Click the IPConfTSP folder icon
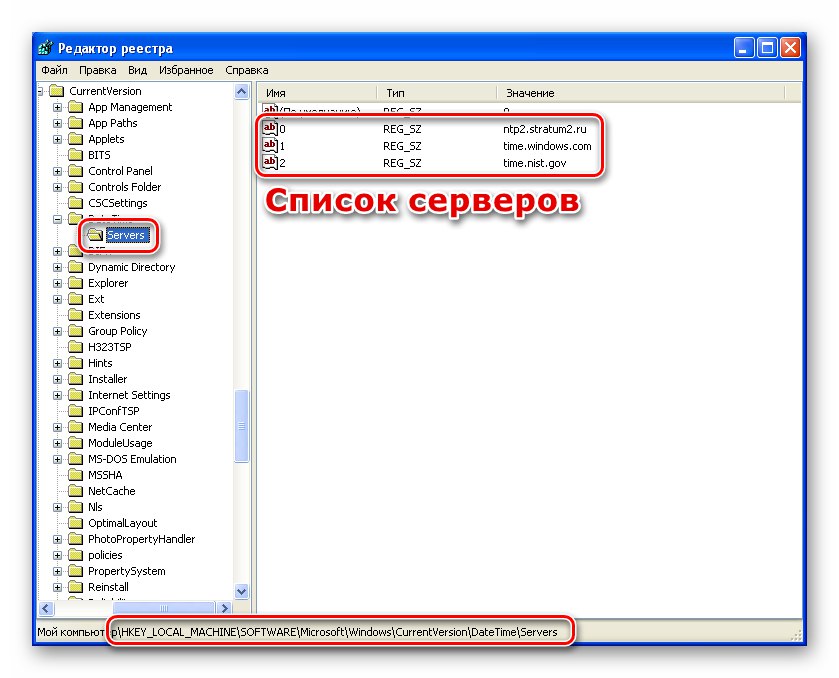839x678 pixels. 75,411
